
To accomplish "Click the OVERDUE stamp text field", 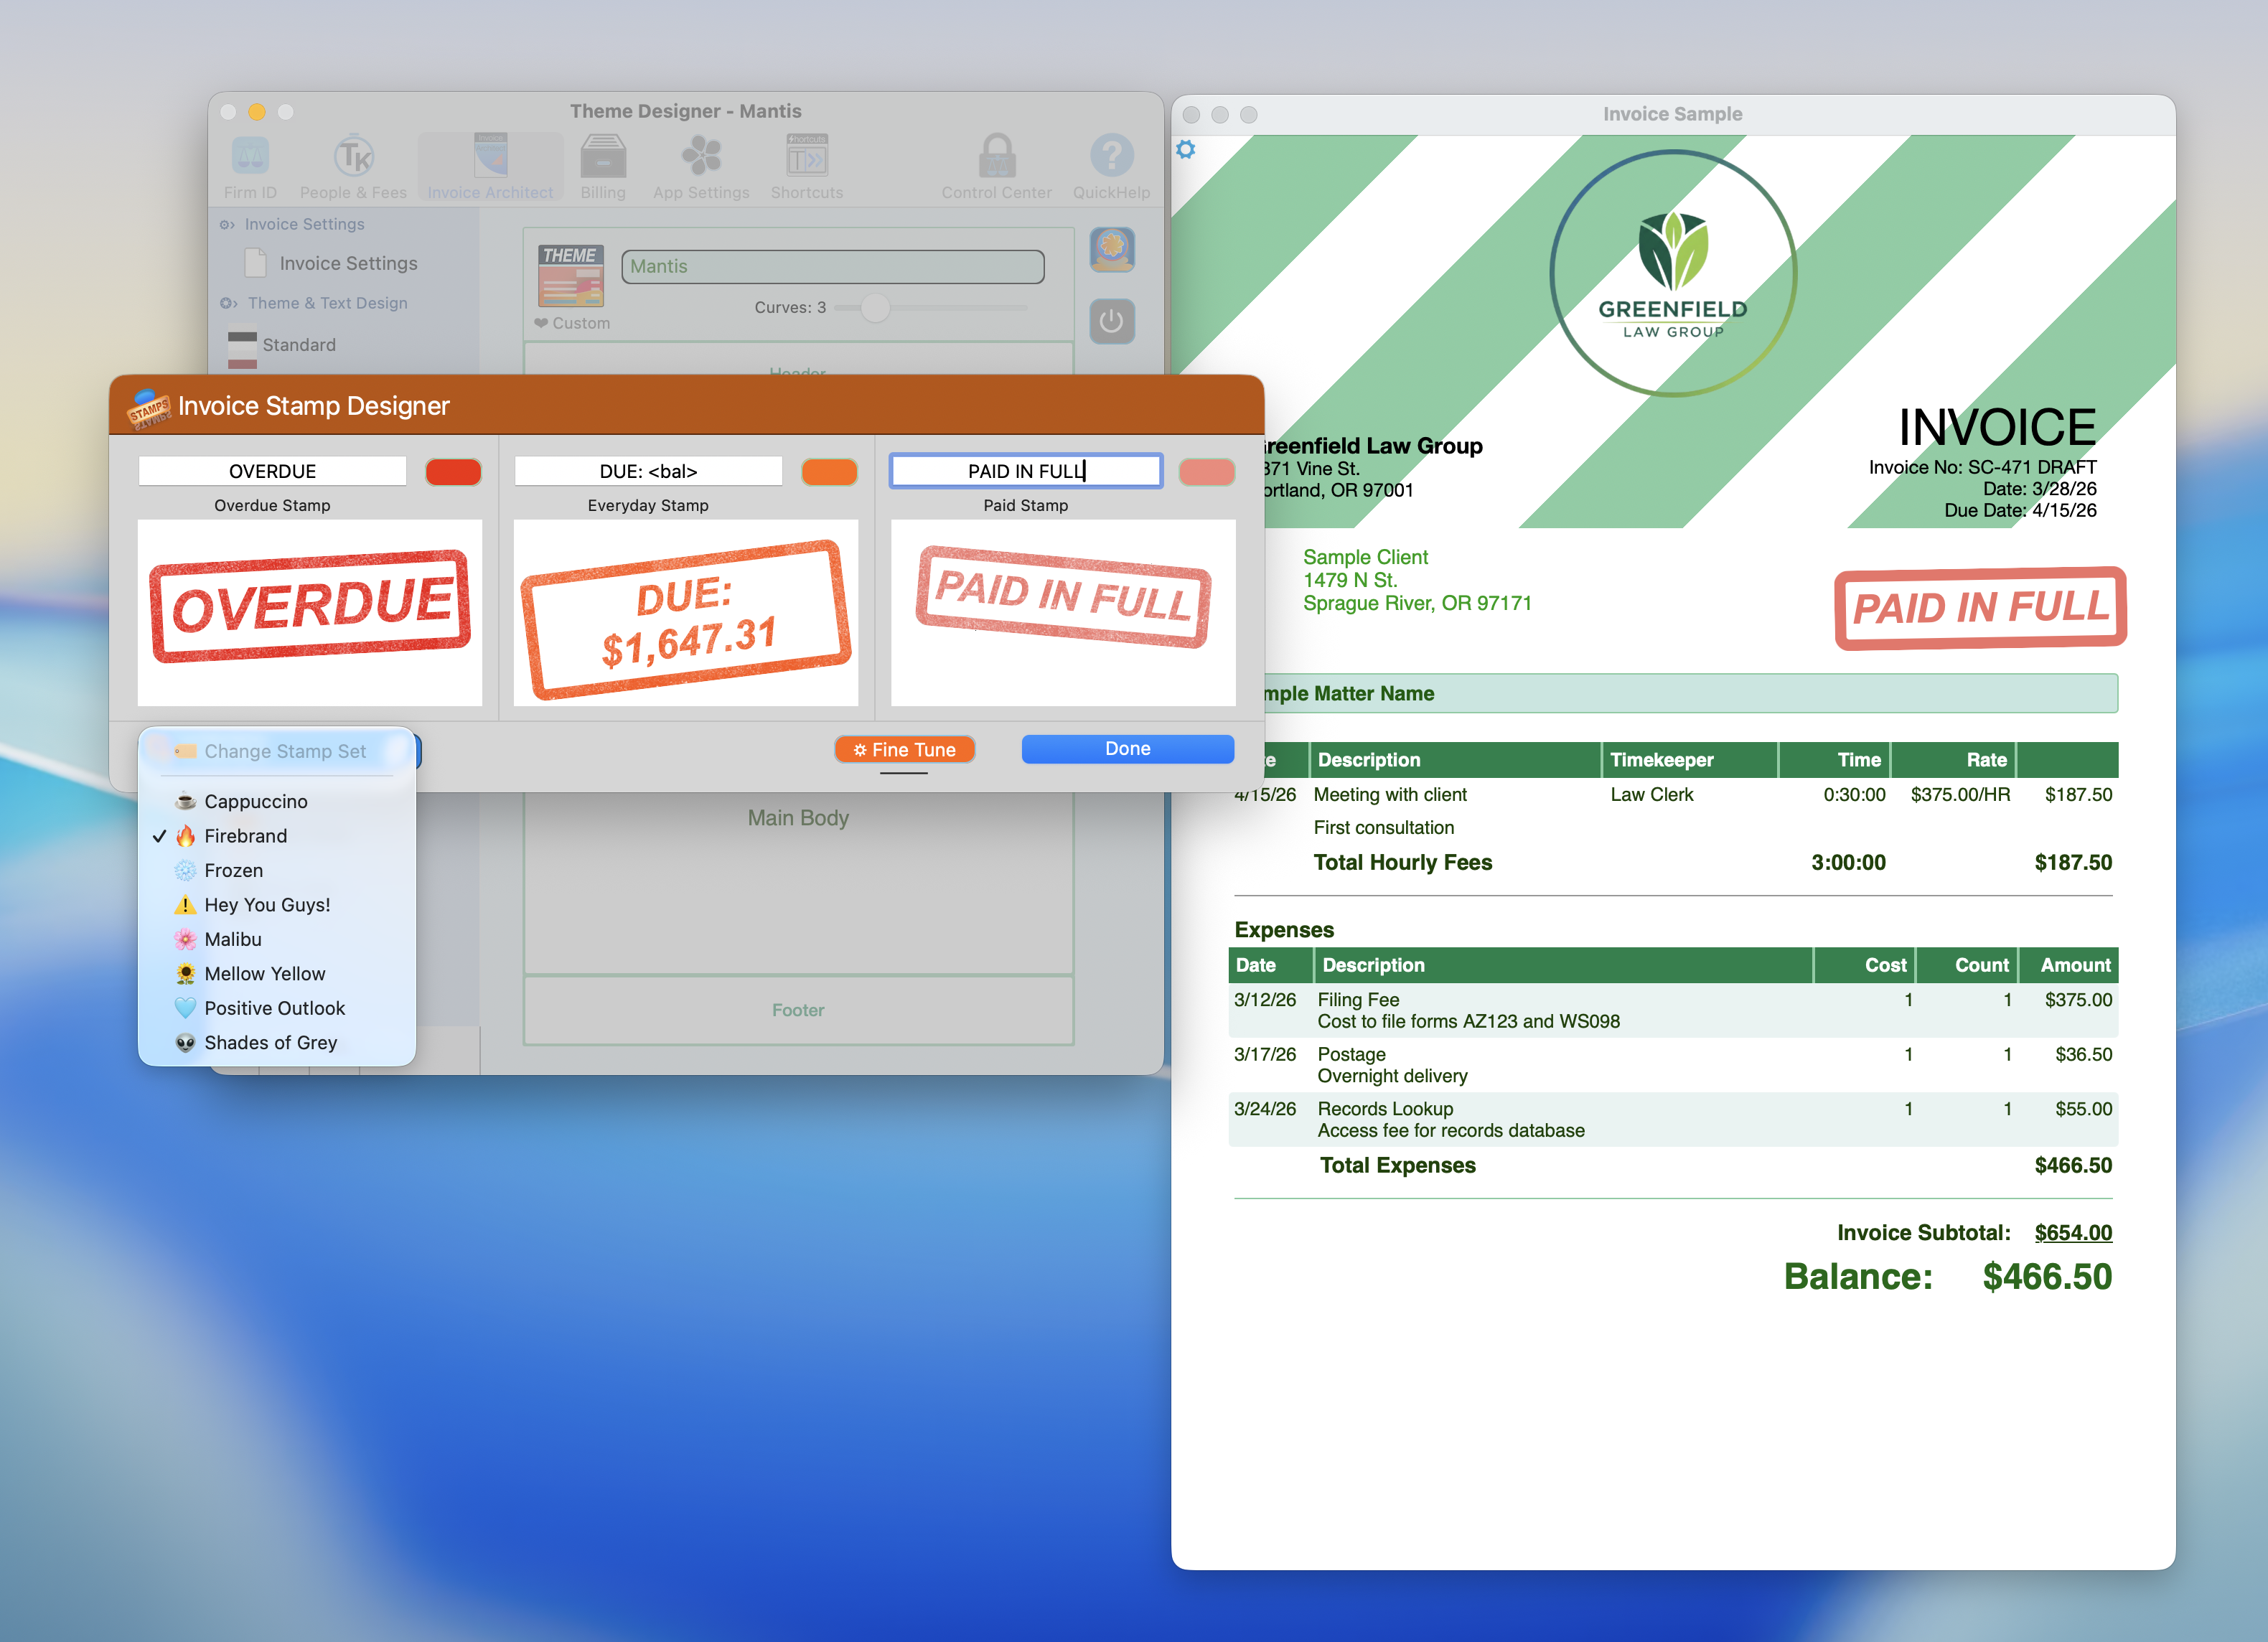I will point(272,471).
